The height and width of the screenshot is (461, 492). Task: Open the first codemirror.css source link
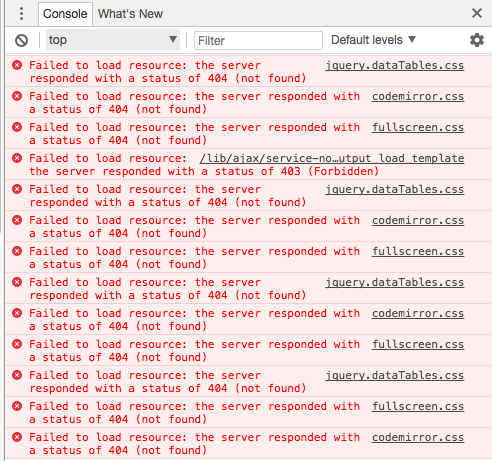418,97
